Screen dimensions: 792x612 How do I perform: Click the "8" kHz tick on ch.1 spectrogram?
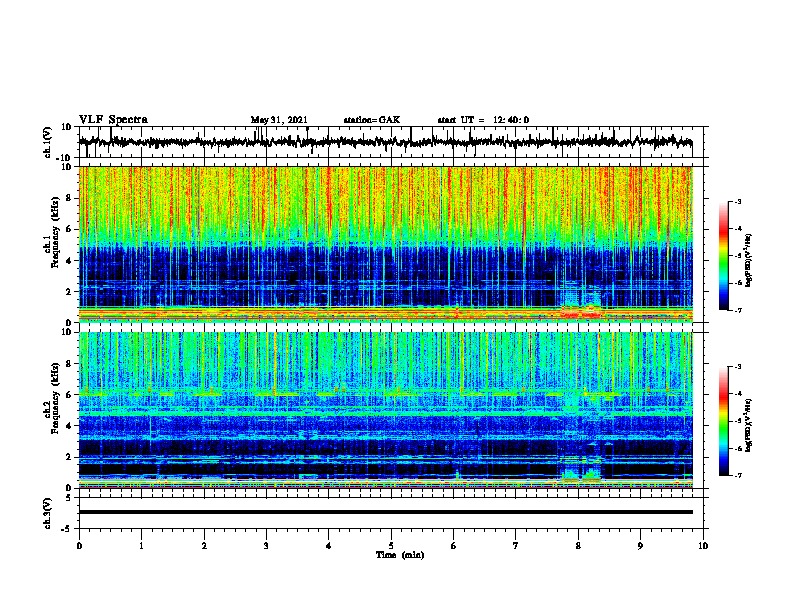[69, 198]
